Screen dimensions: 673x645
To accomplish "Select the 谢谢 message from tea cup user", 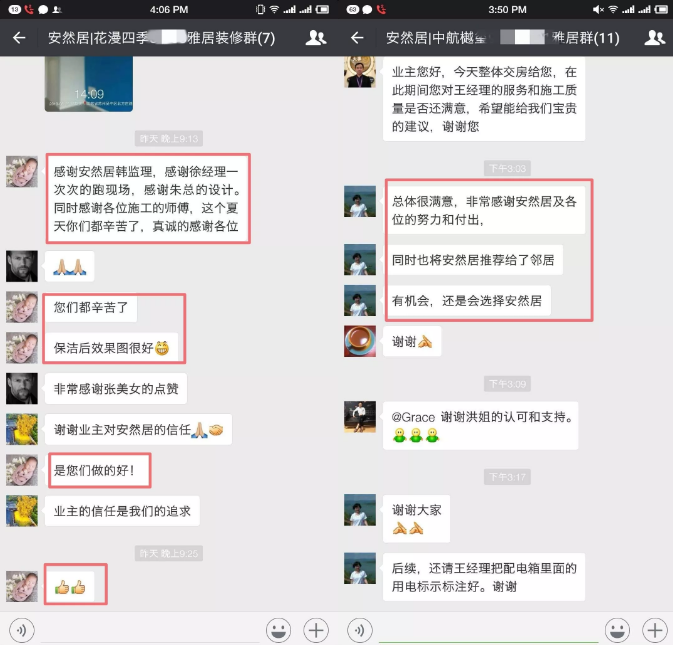I will click(x=412, y=342).
